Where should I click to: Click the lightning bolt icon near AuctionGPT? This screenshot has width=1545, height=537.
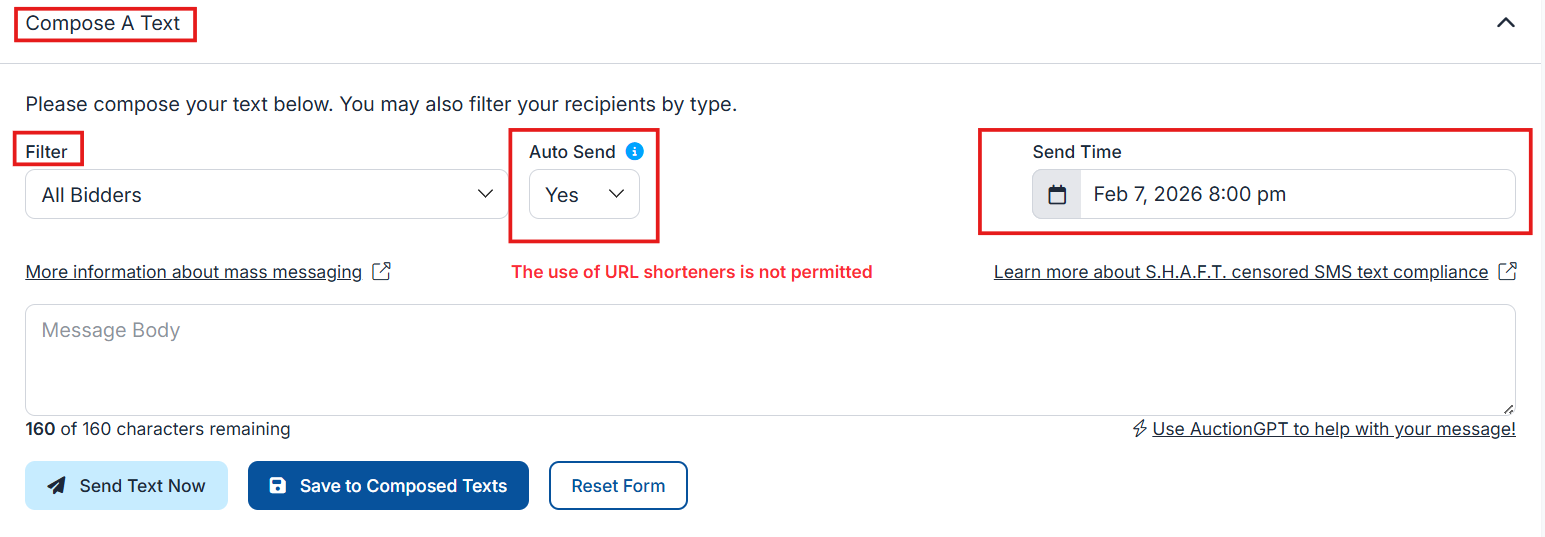[x=1139, y=429]
